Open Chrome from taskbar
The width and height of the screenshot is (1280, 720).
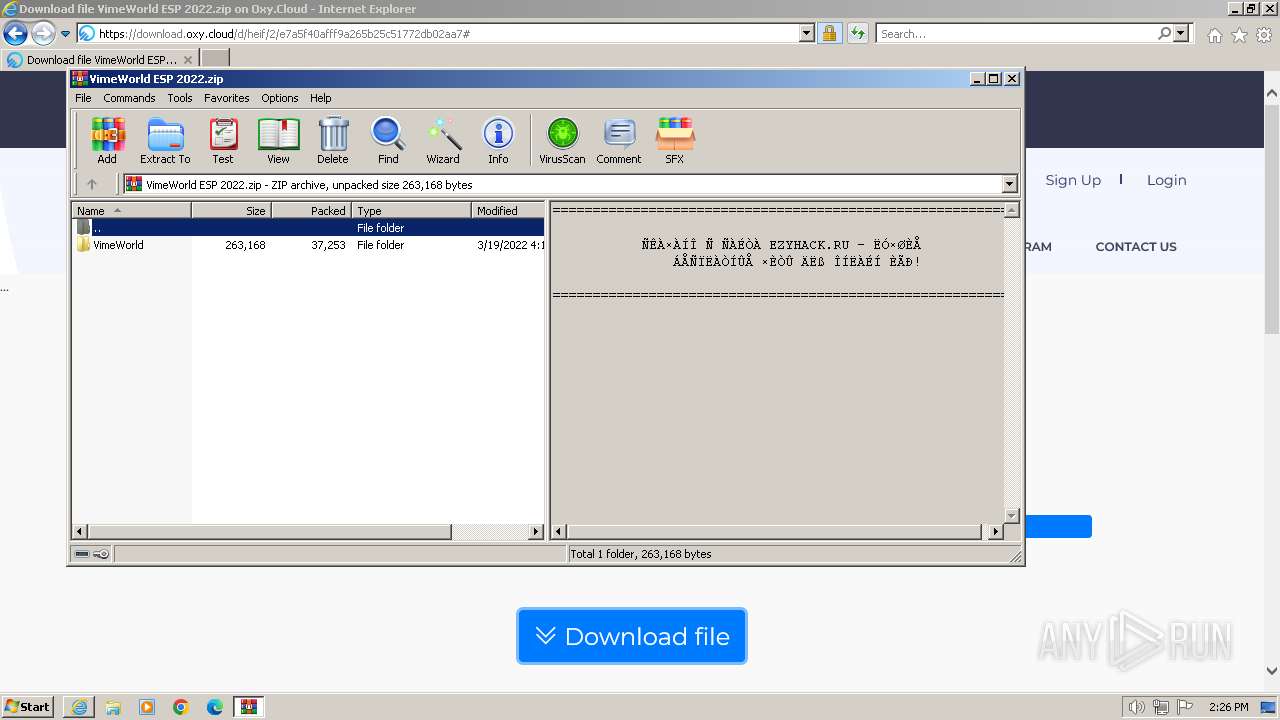(181, 707)
